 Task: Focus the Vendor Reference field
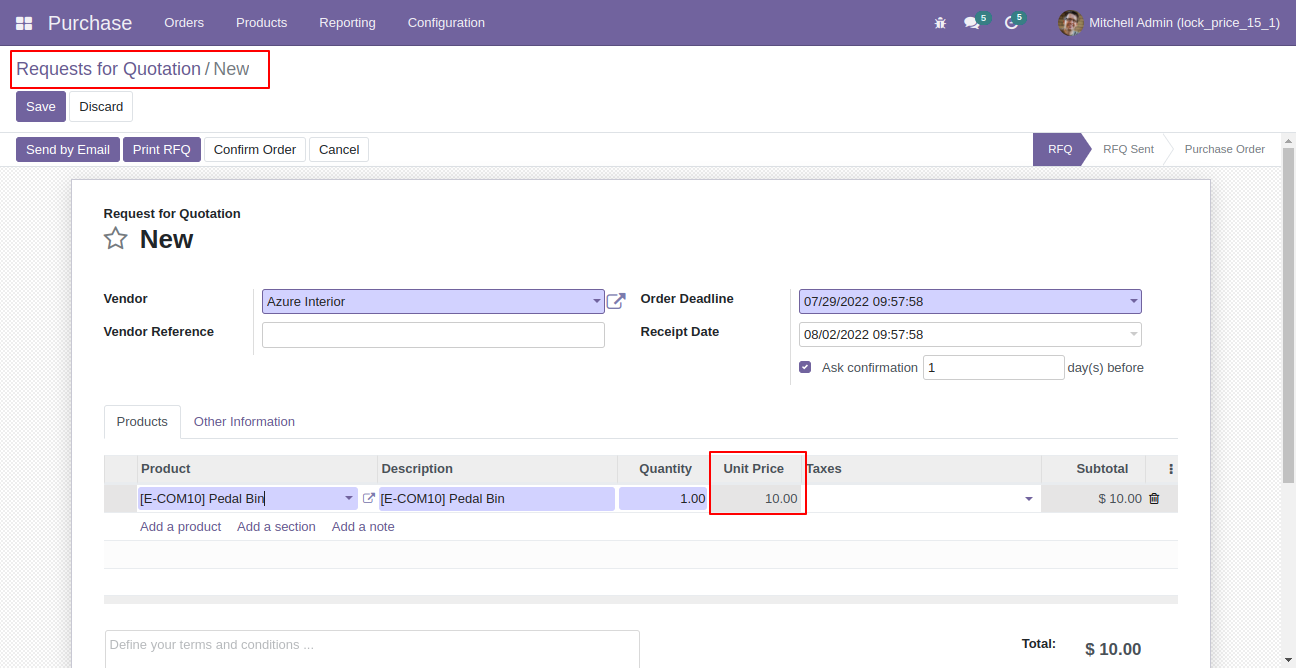433,335
